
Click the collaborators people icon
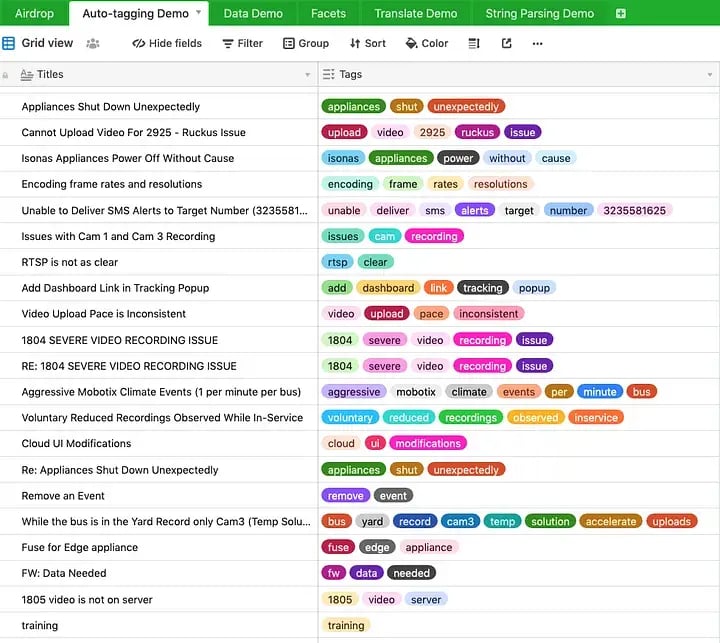pos(93,44)
